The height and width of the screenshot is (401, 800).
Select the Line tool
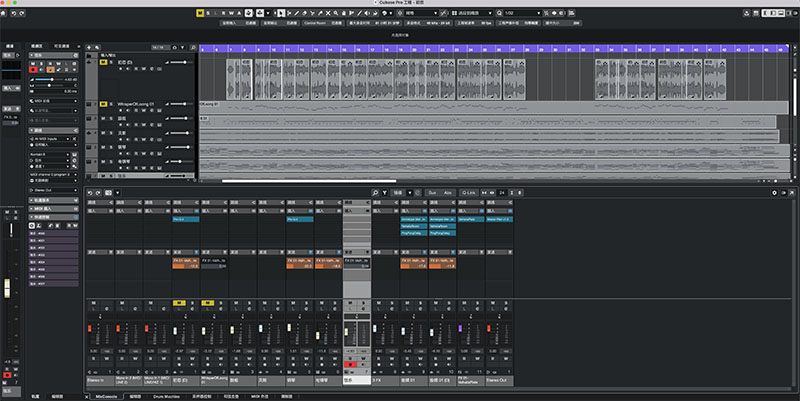pyautogui.click(x=359, y=13)
